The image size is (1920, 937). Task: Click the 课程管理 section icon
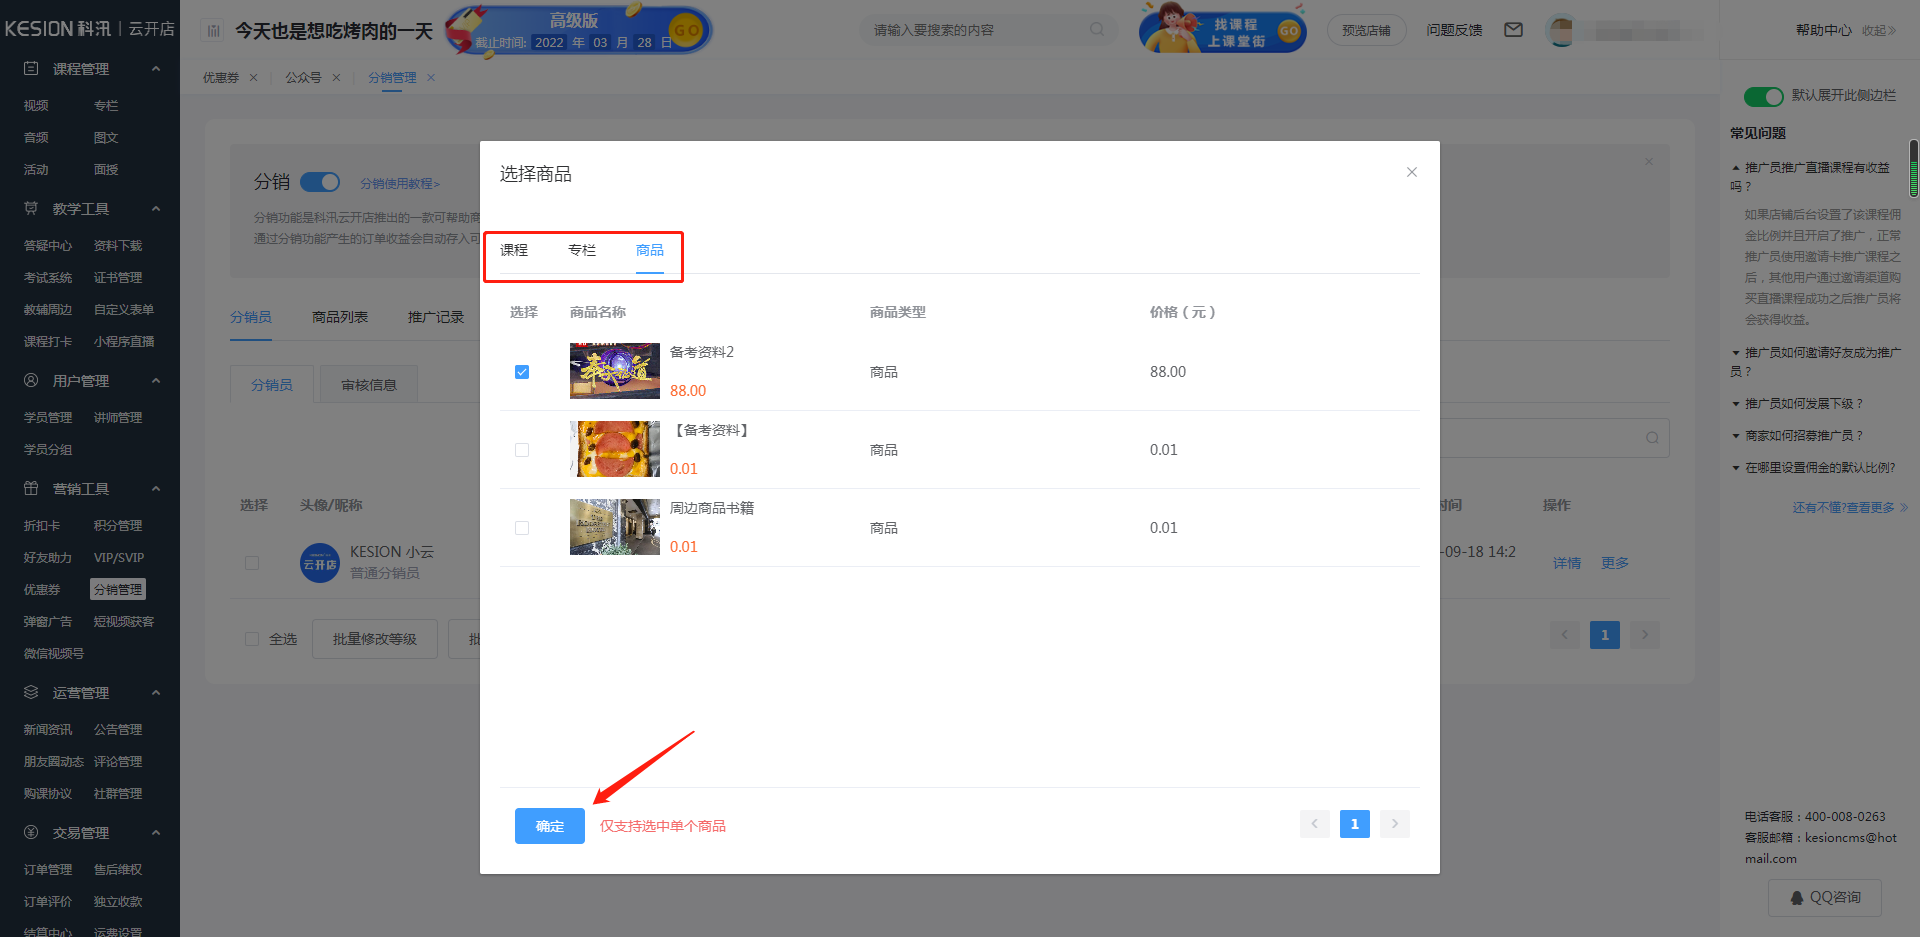31,69
